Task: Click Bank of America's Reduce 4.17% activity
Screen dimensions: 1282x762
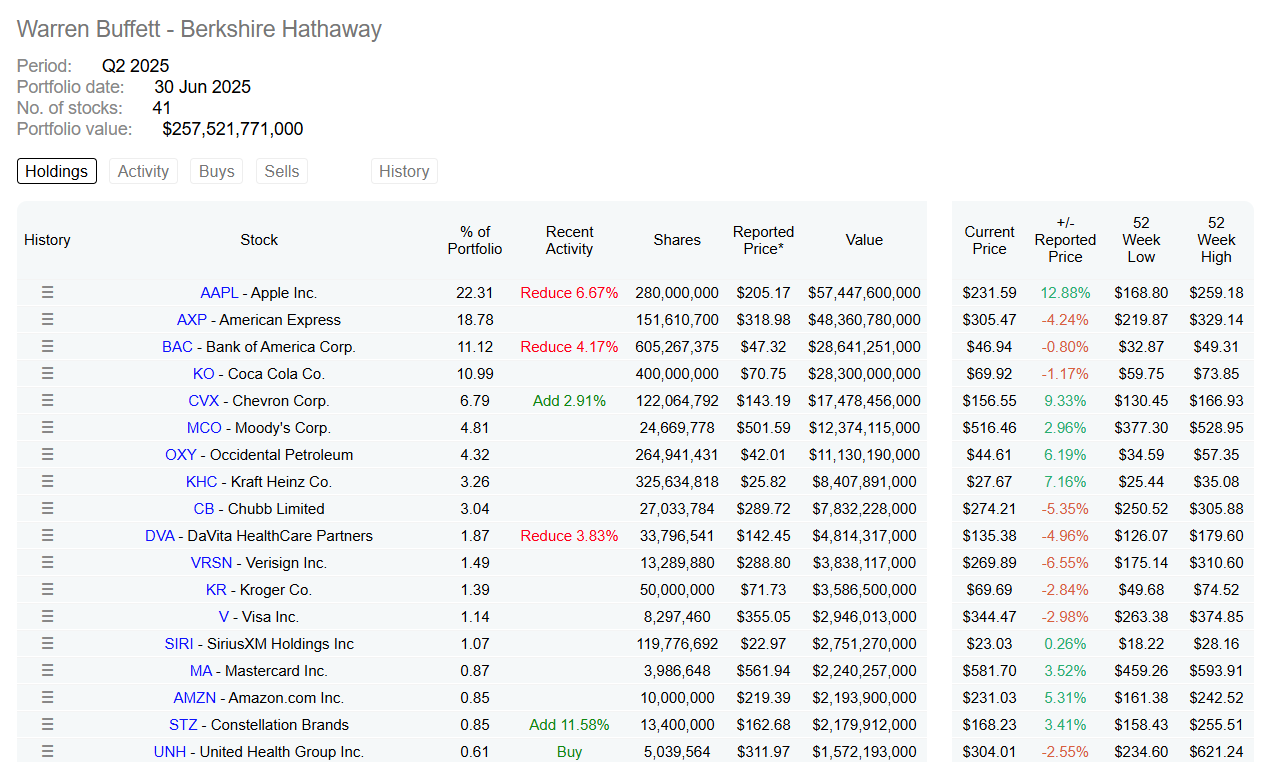Action: pos(569,347)
